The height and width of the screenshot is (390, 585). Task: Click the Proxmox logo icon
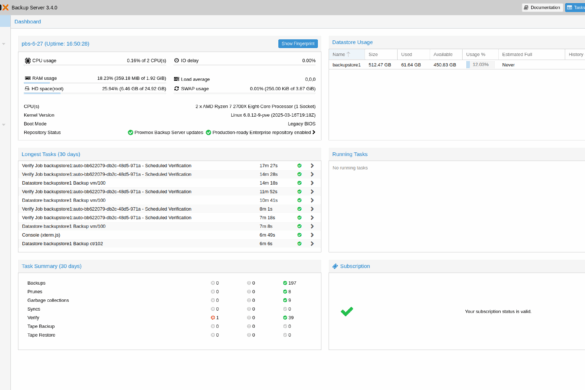tap(4, 7)
